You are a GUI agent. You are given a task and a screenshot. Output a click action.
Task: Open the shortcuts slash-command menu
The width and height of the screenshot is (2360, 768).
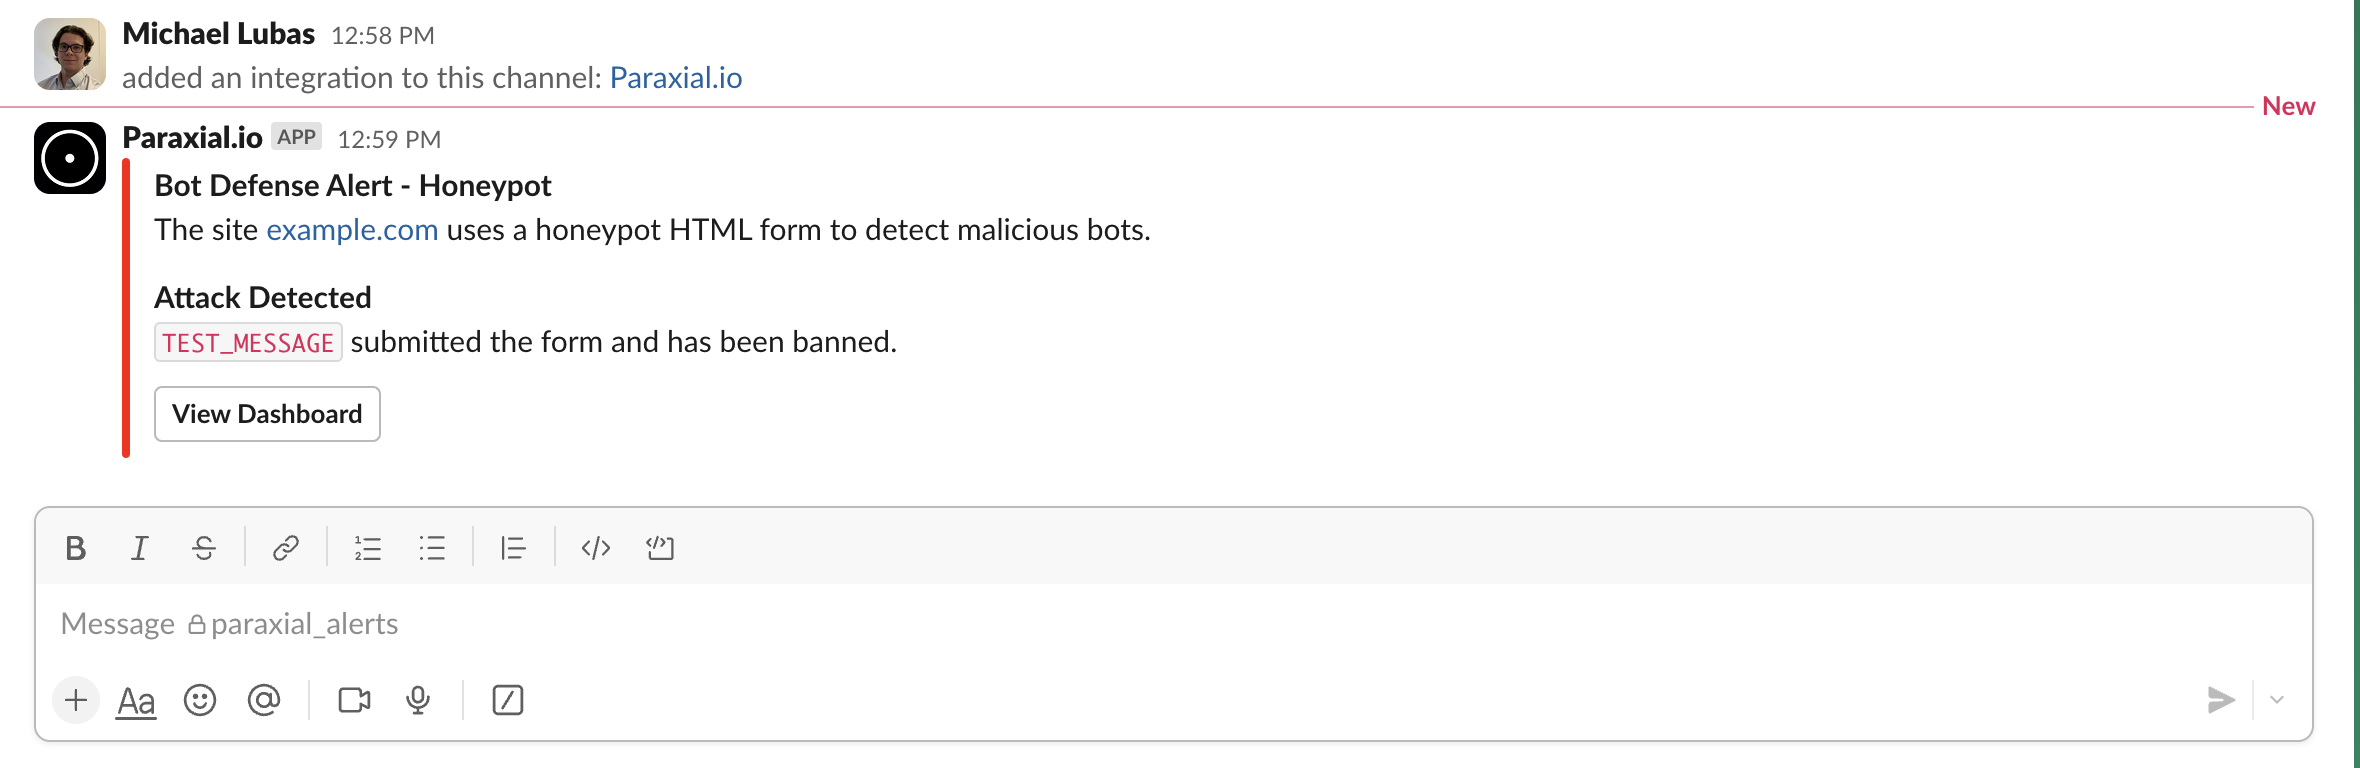[x=508, y=700]
